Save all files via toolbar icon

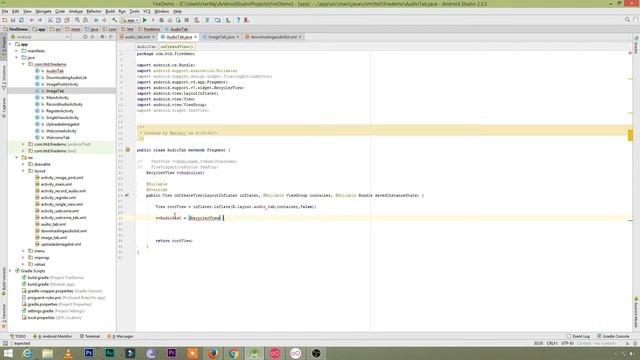coord(13,20)
